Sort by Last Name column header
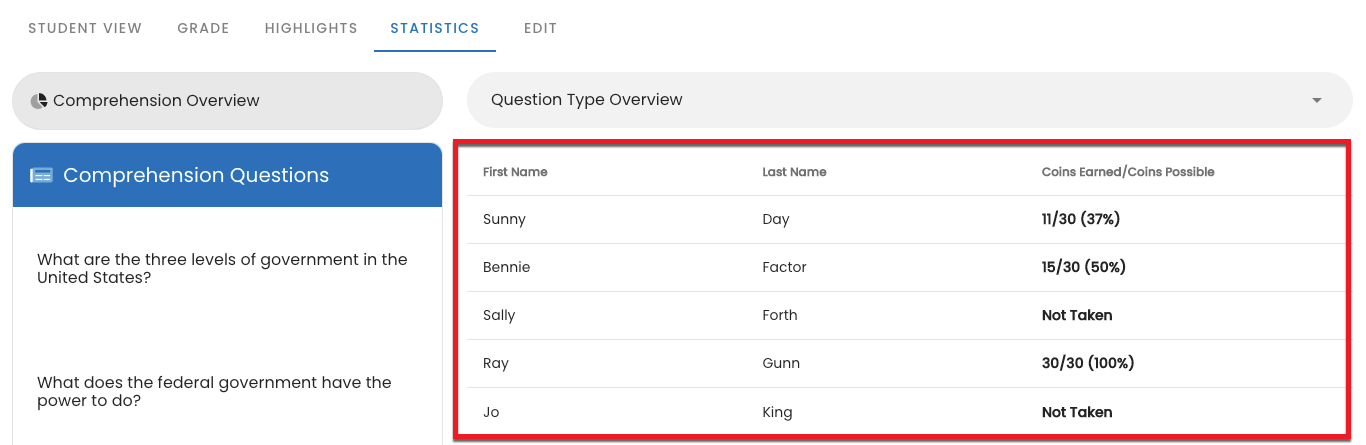The width and height of the screenshot is (1366, 445). pos(794,172)
